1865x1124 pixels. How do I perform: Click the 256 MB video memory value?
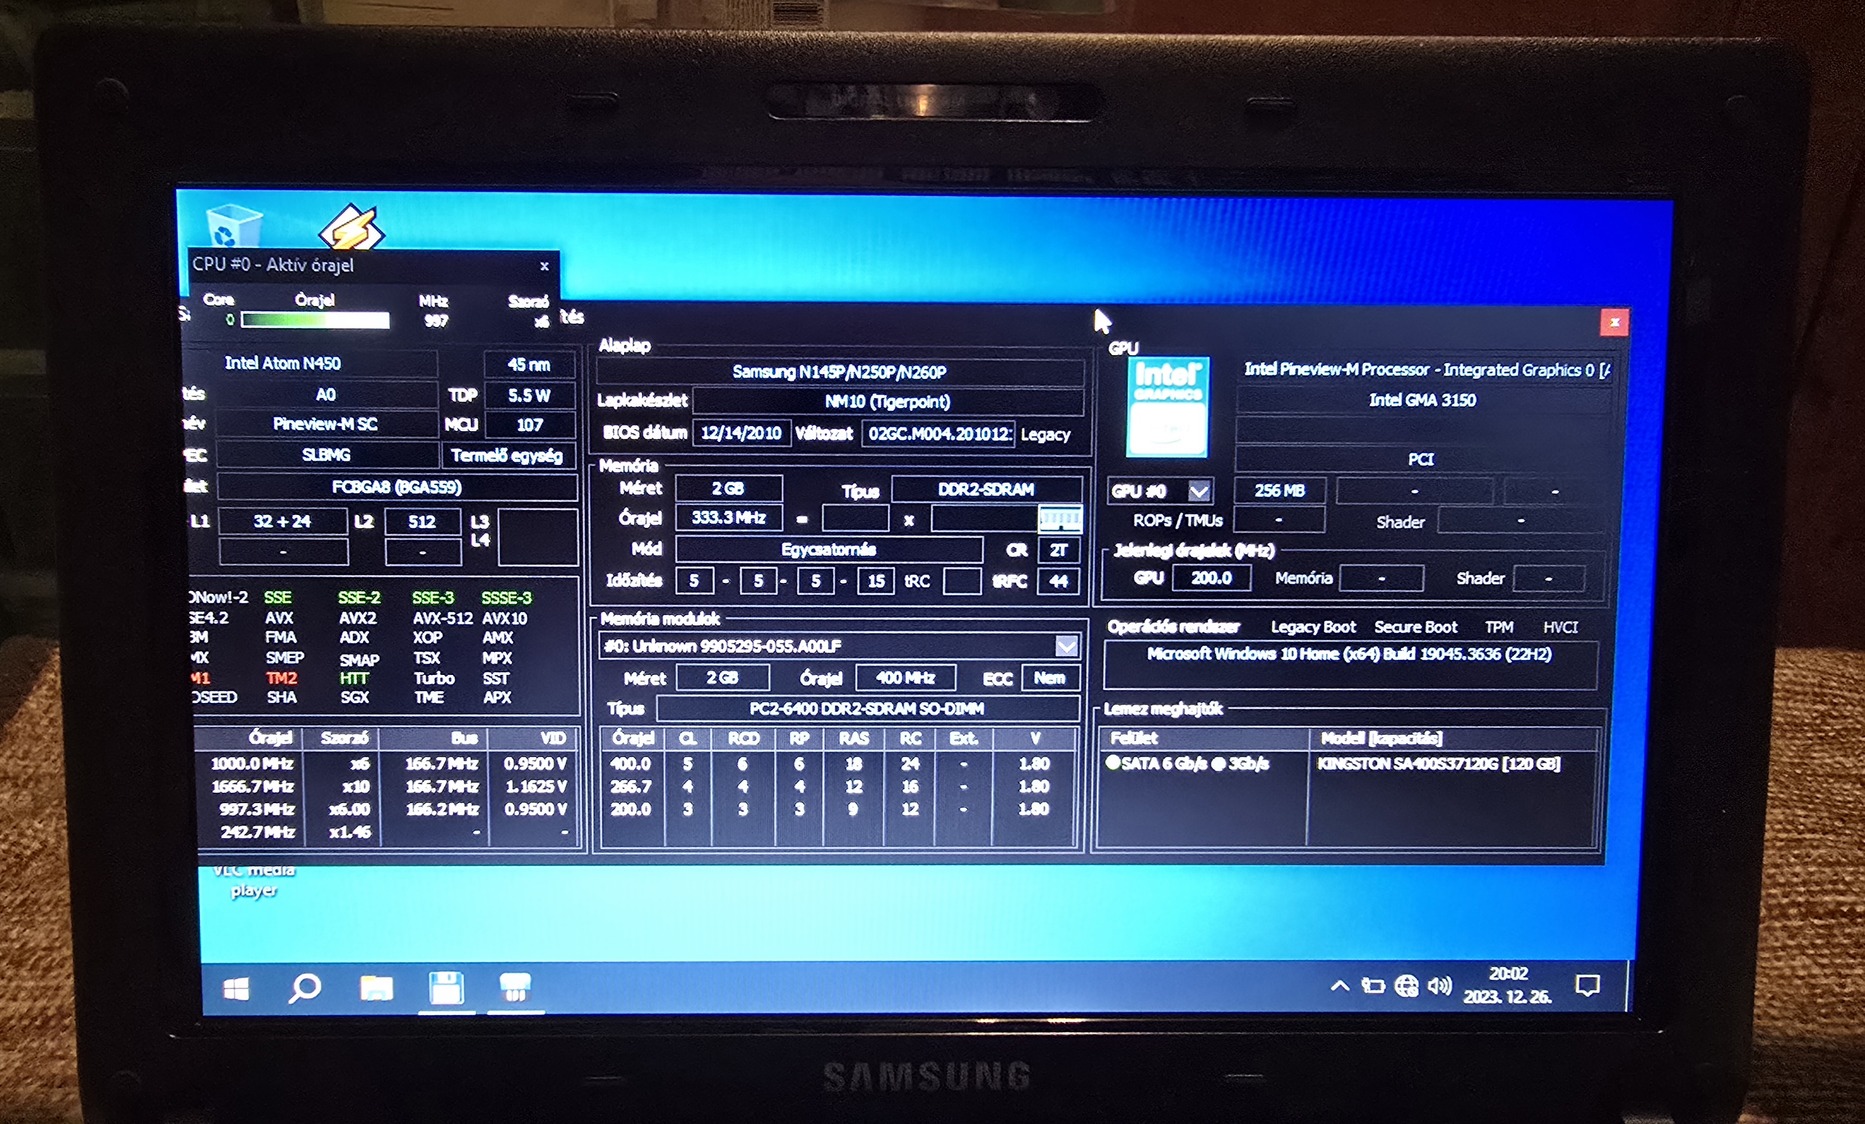pos(1280,491)
